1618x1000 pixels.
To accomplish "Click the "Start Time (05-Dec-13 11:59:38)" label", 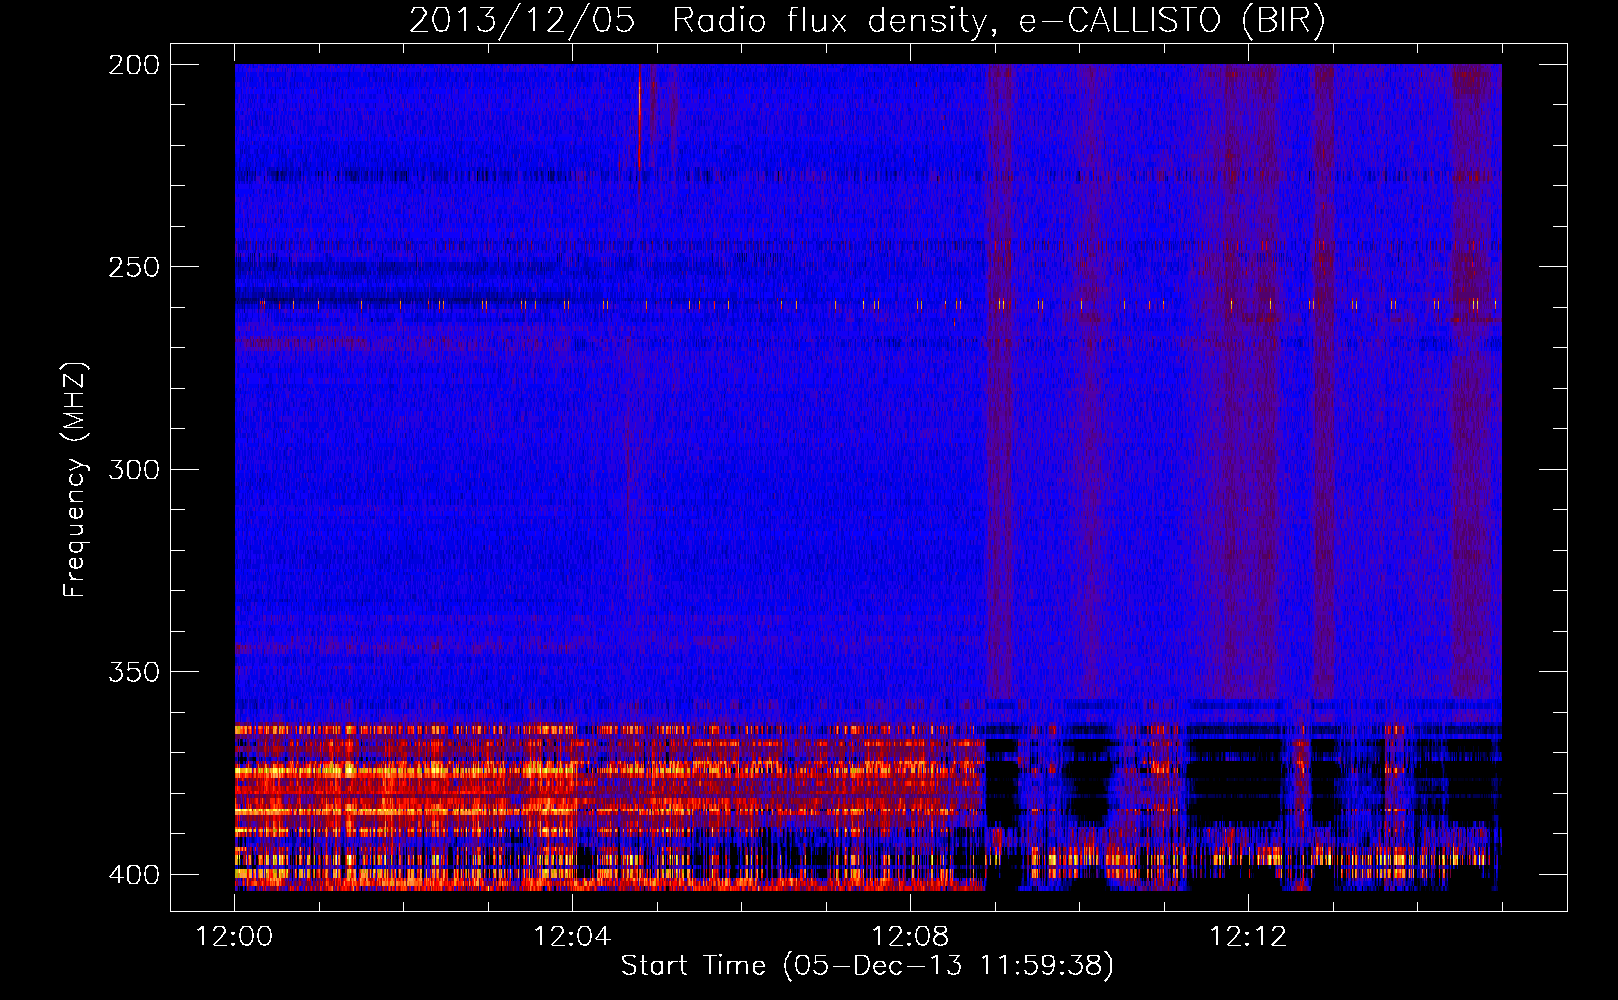I will click(x=867, y=966).
